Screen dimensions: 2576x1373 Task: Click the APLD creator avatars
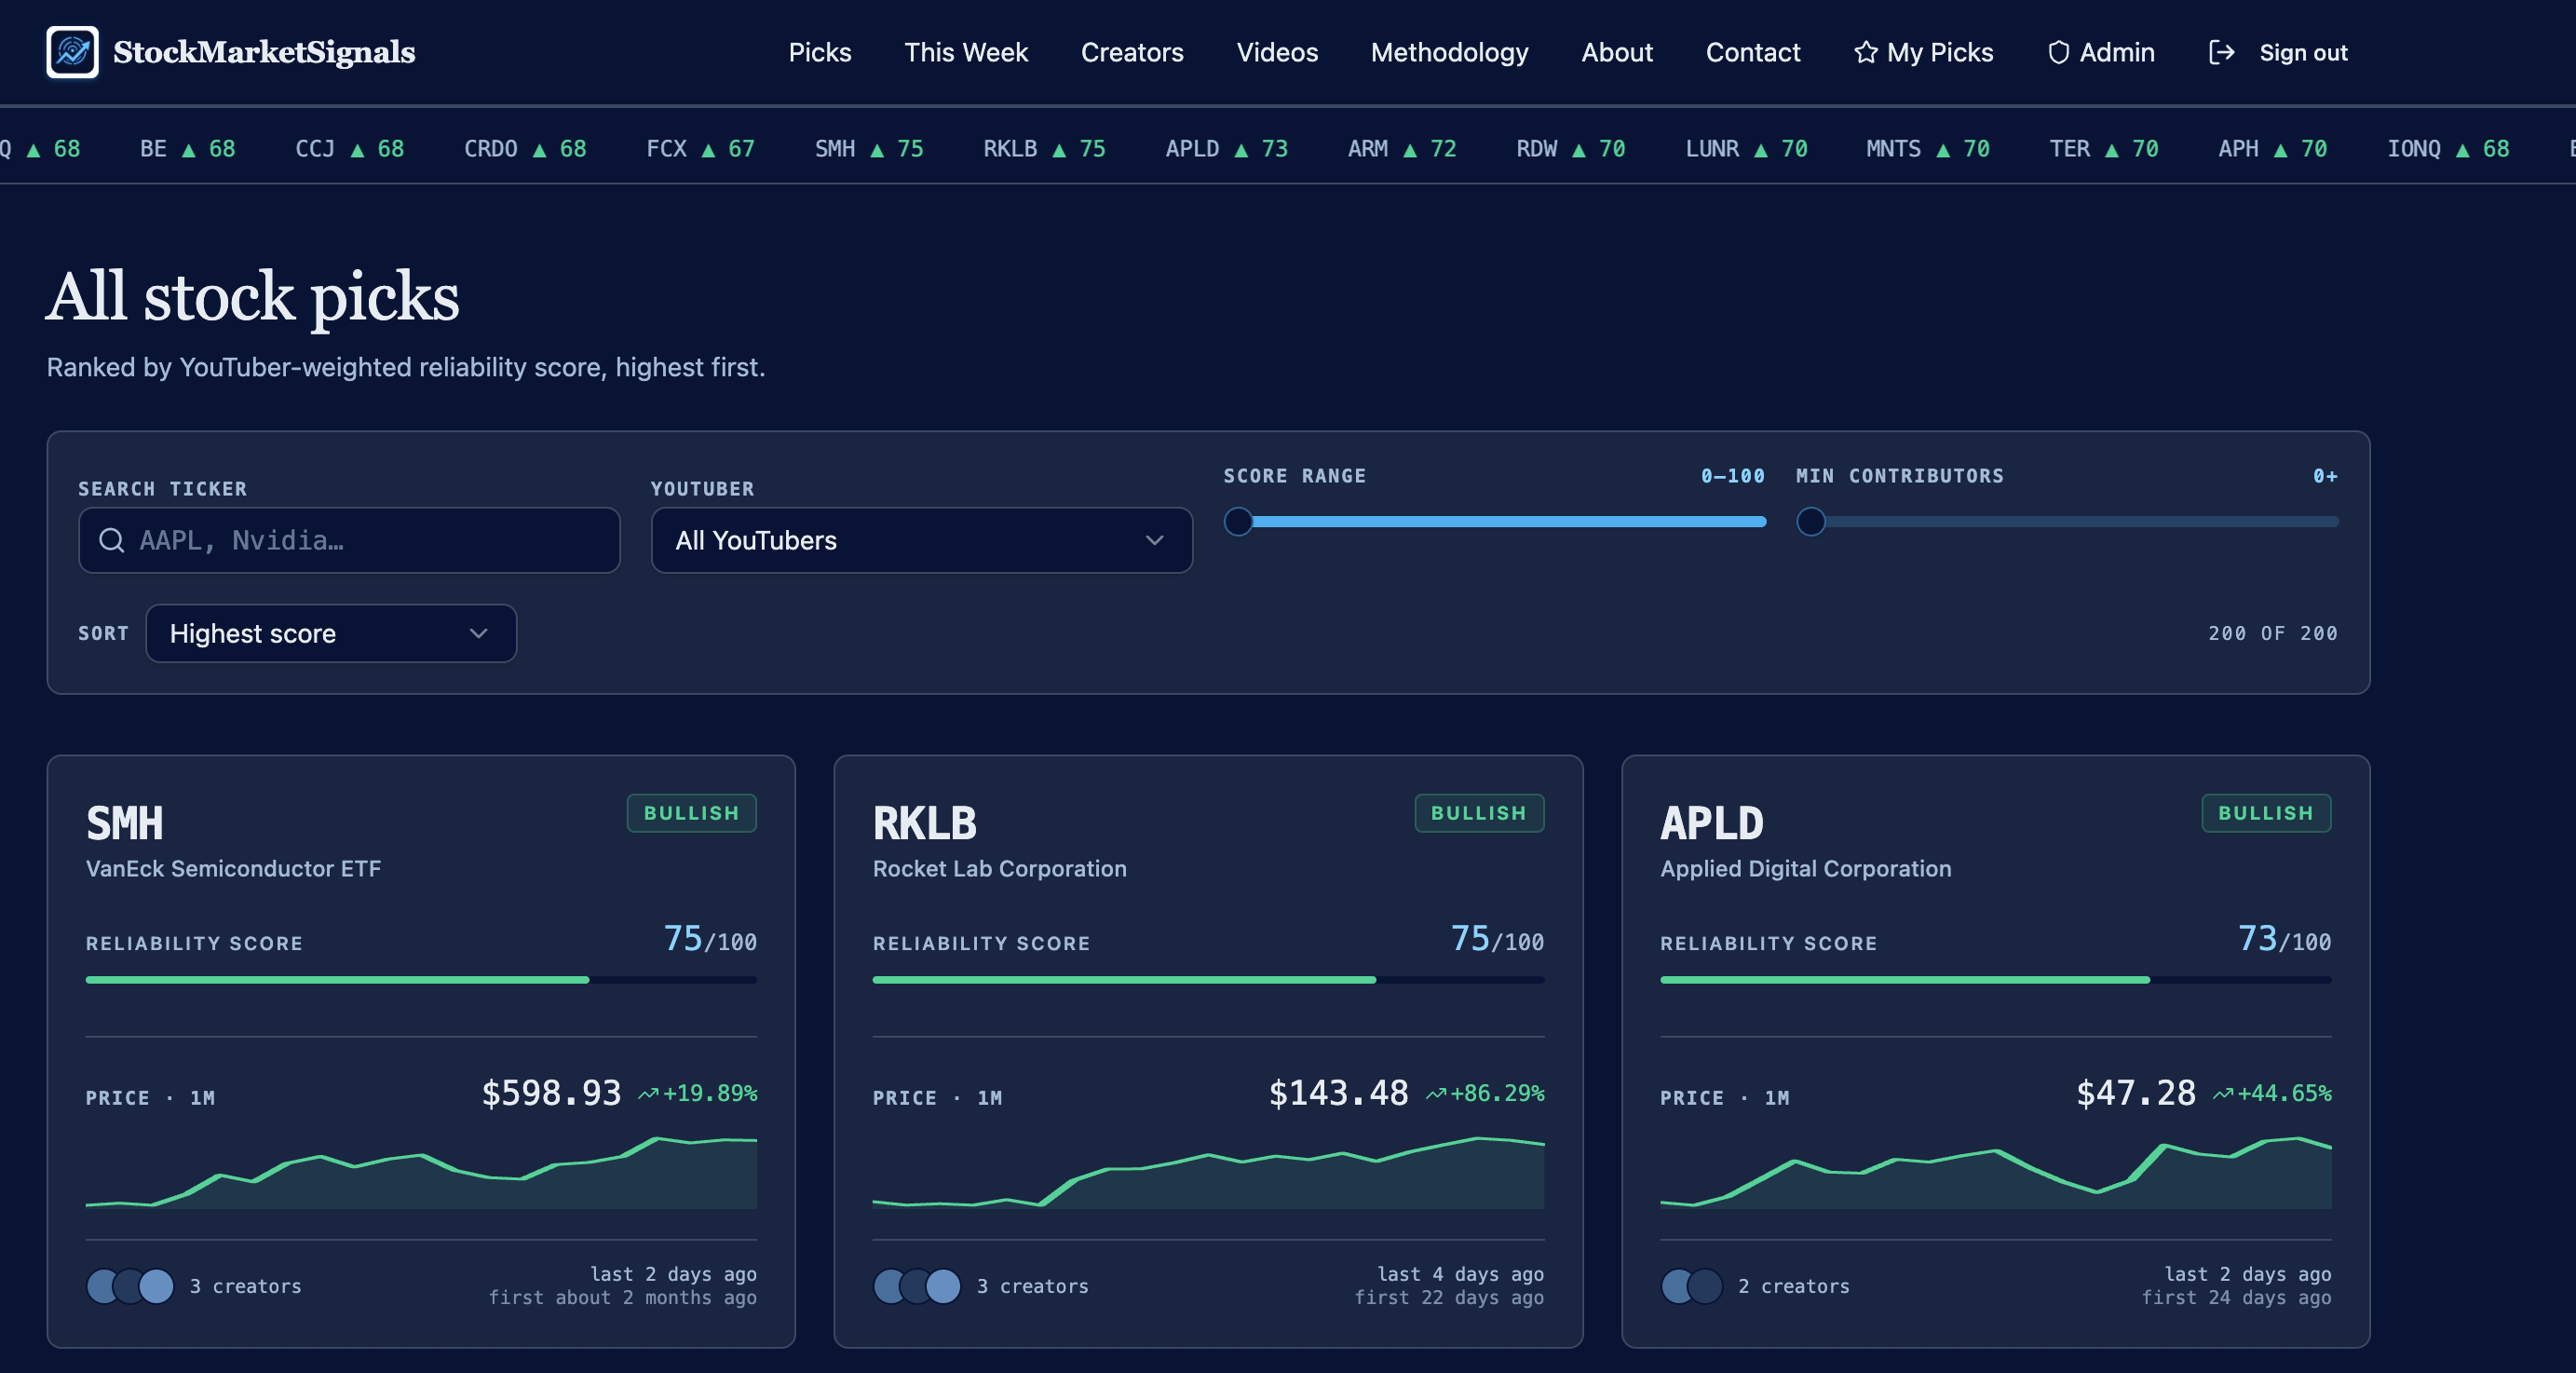(1692, 1286)
